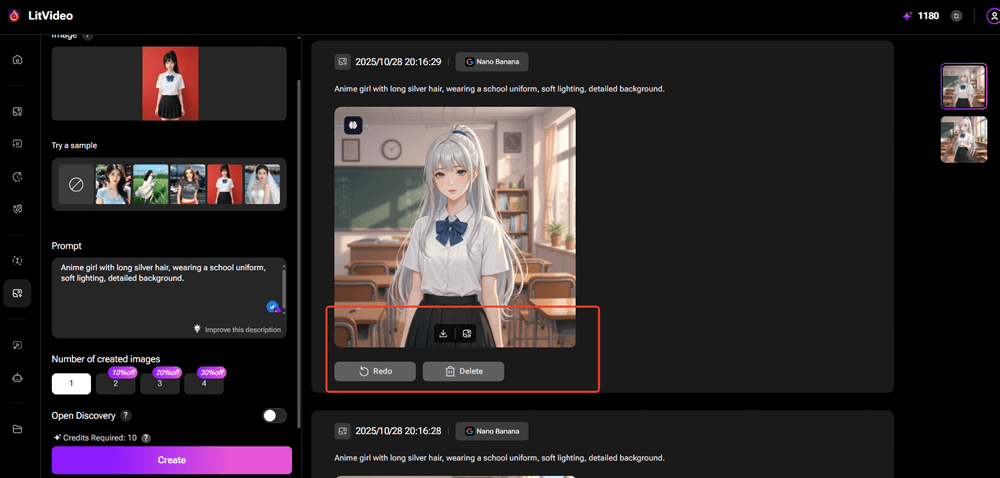This screenshot has width=1000, height=478.
Task: Open the large generated anime girl image
Action: click(455, 227)
